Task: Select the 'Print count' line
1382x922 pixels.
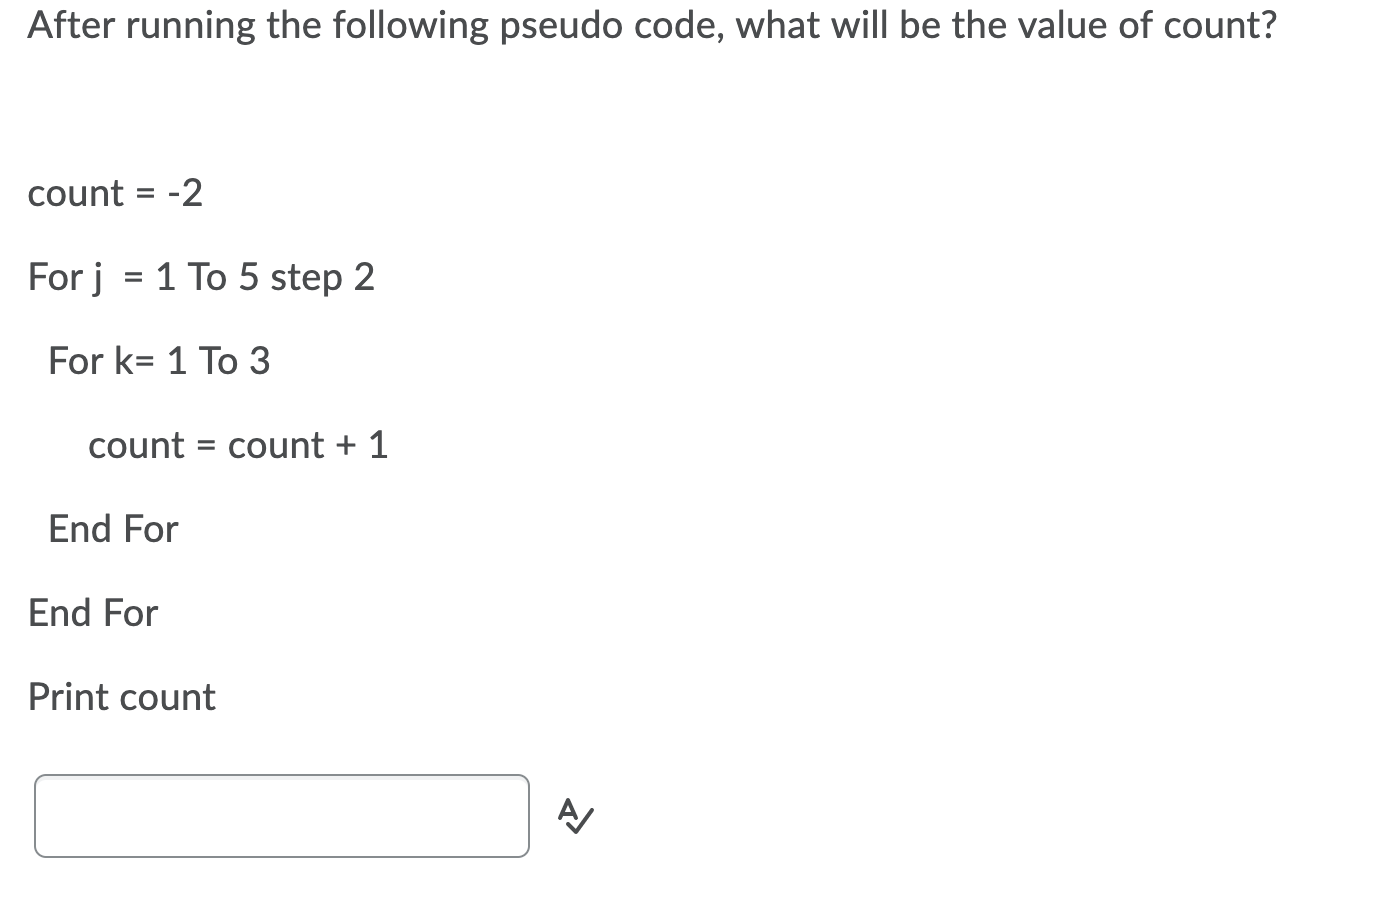Action: (x=122, y=696)
